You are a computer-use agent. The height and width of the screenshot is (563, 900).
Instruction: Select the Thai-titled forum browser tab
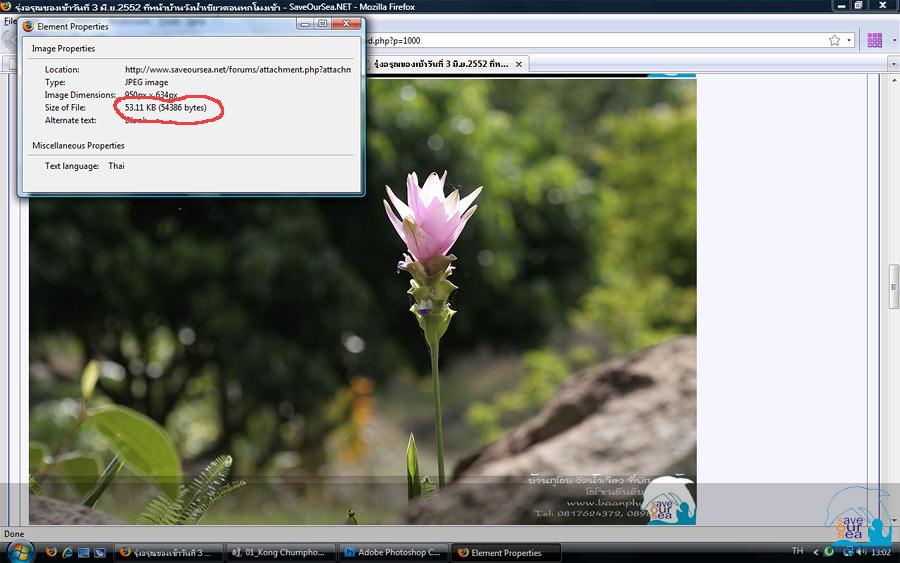point(442,64)
